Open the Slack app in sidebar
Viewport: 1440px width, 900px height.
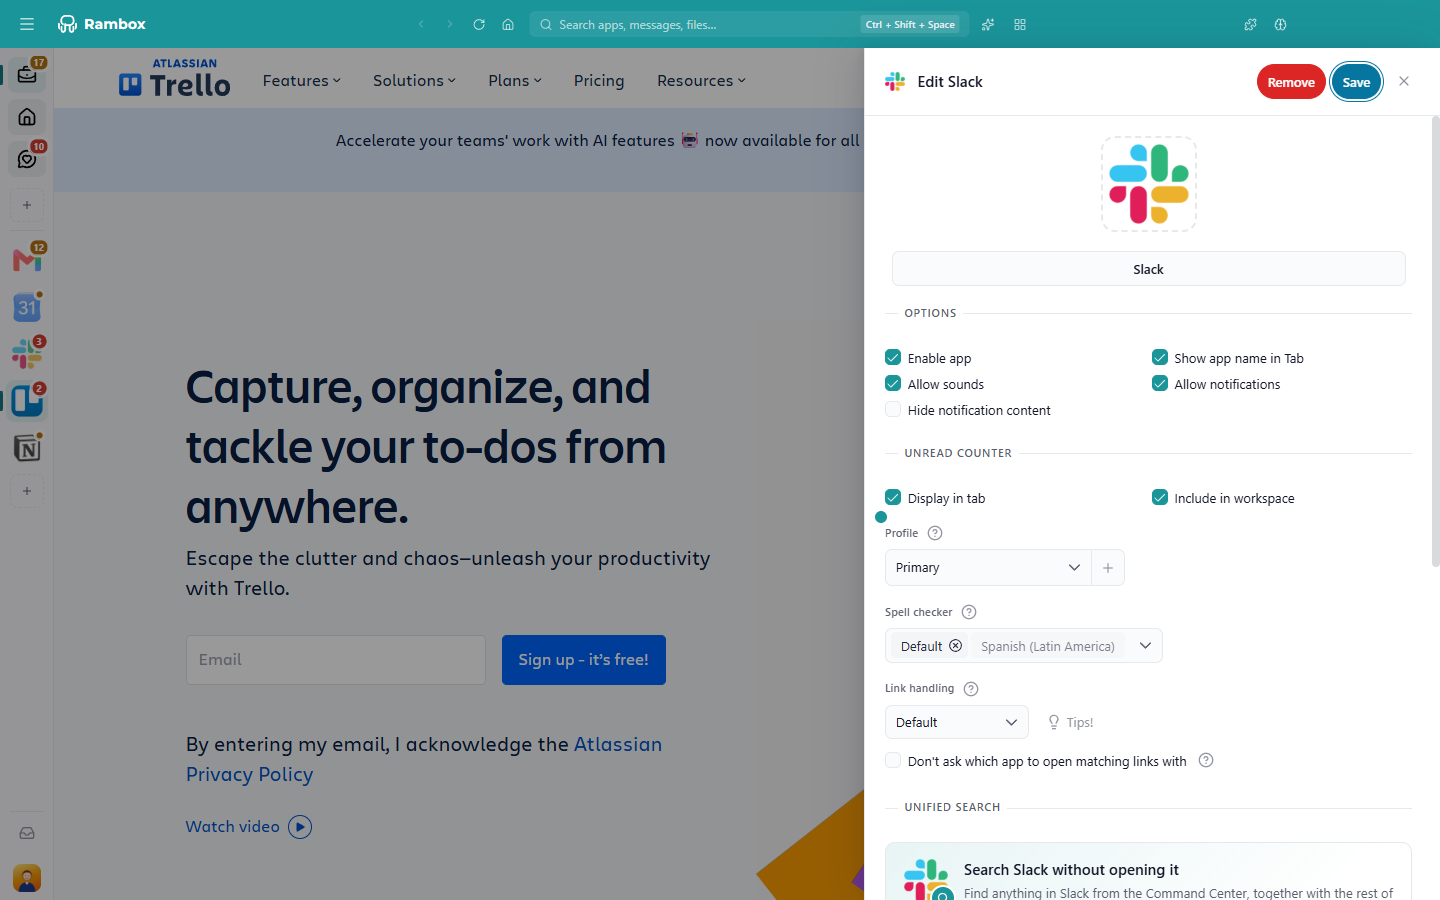click(27, 354)
